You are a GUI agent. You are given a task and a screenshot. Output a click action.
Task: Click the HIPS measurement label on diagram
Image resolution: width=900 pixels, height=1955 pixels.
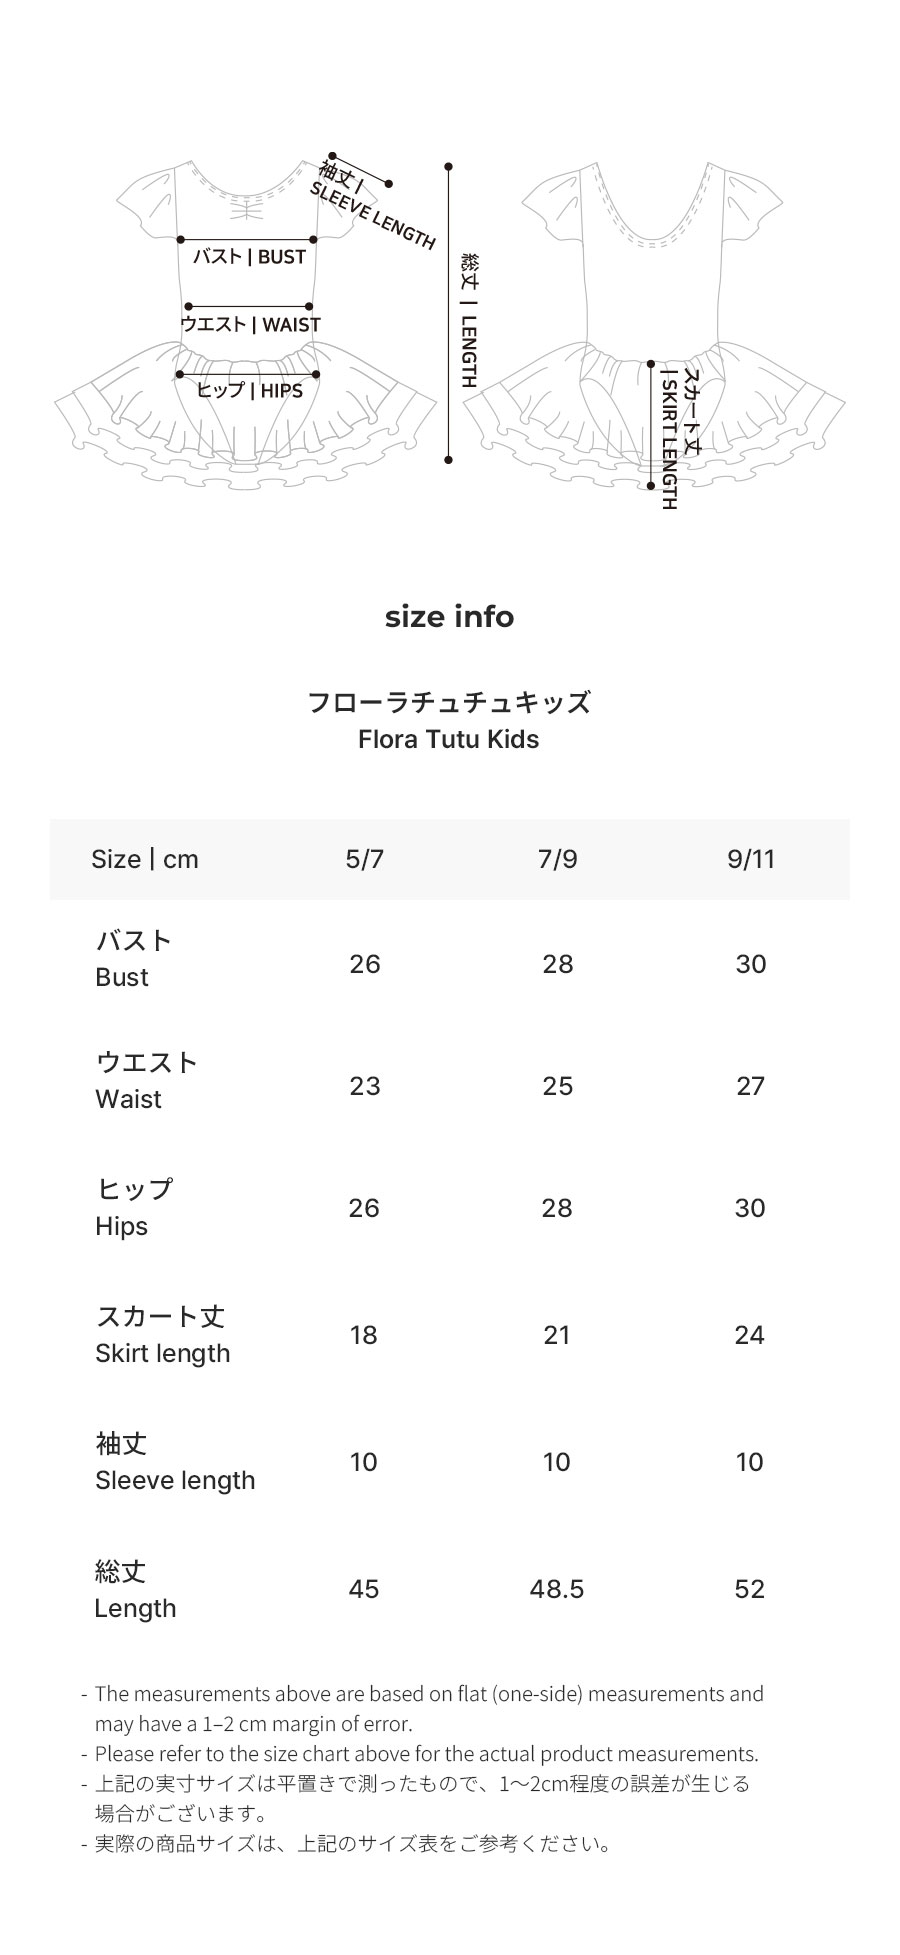pyautogui.click(x=250, y=390)
